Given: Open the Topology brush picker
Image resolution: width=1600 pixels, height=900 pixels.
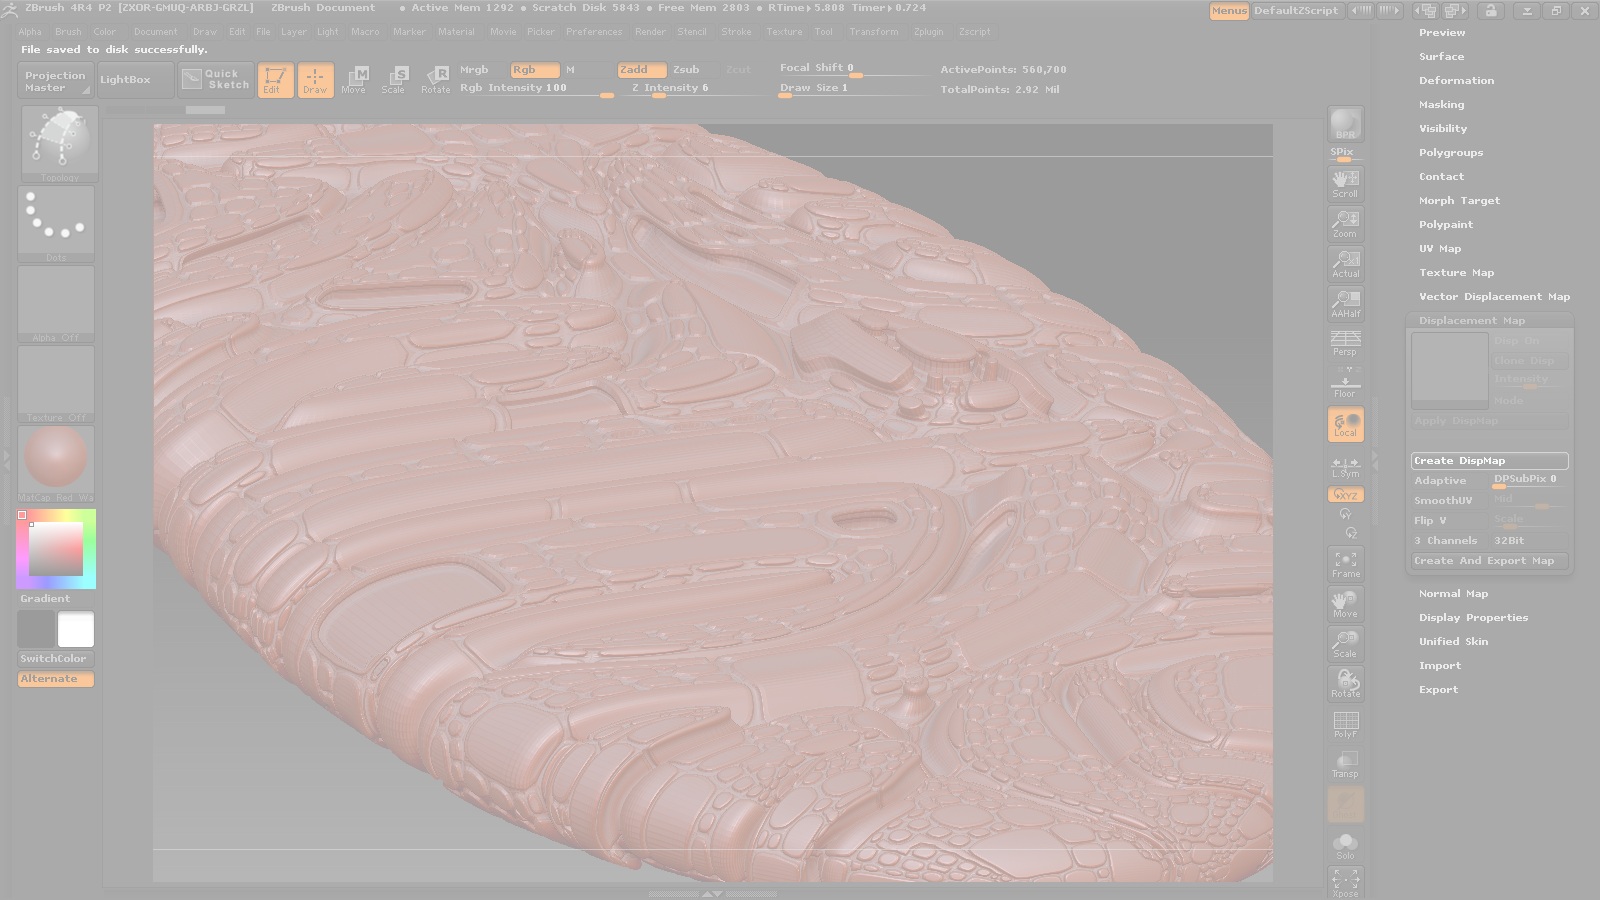Looking at the screenshot, I should click(58, 144).
